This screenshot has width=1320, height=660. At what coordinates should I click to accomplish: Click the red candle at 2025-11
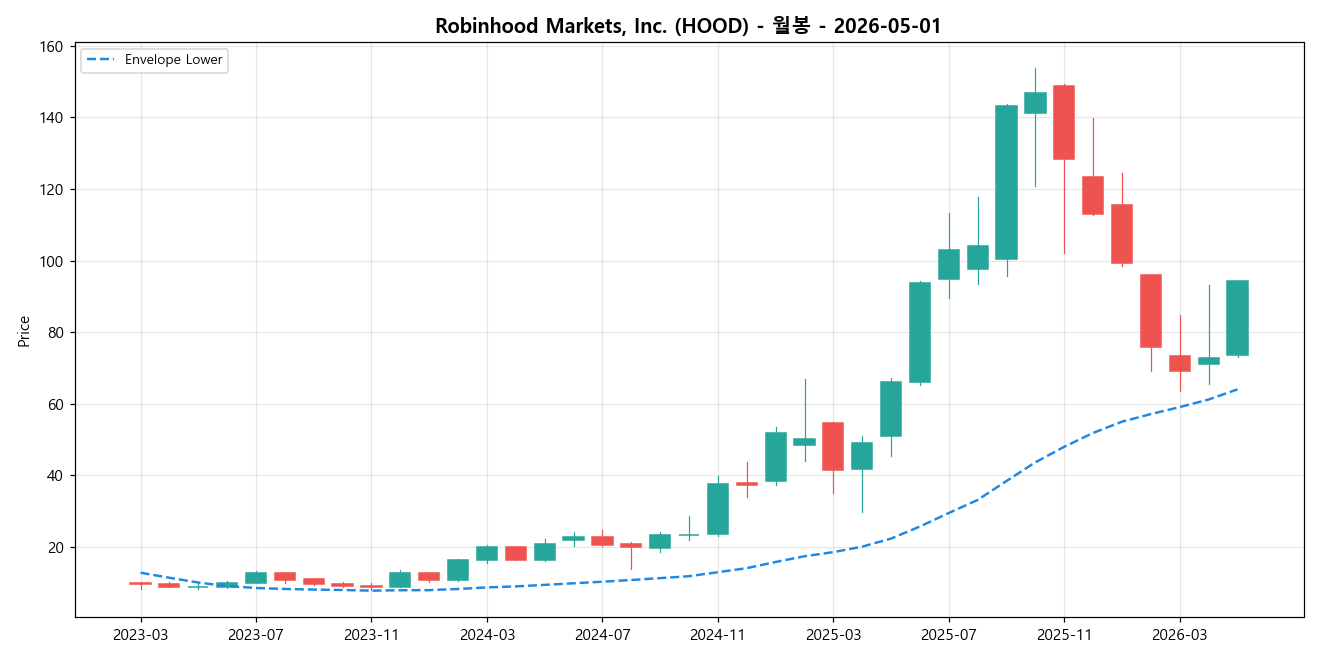tap(1064, 122)
